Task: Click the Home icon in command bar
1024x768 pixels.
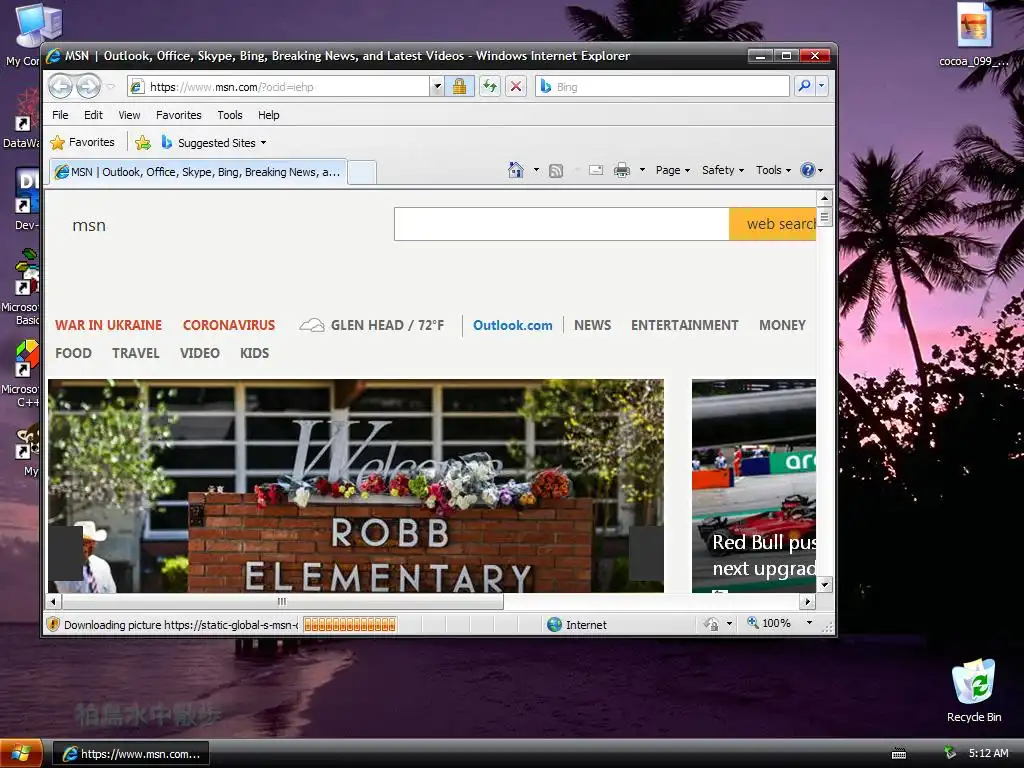Action: pyautogui.click(x=515, y=170)
